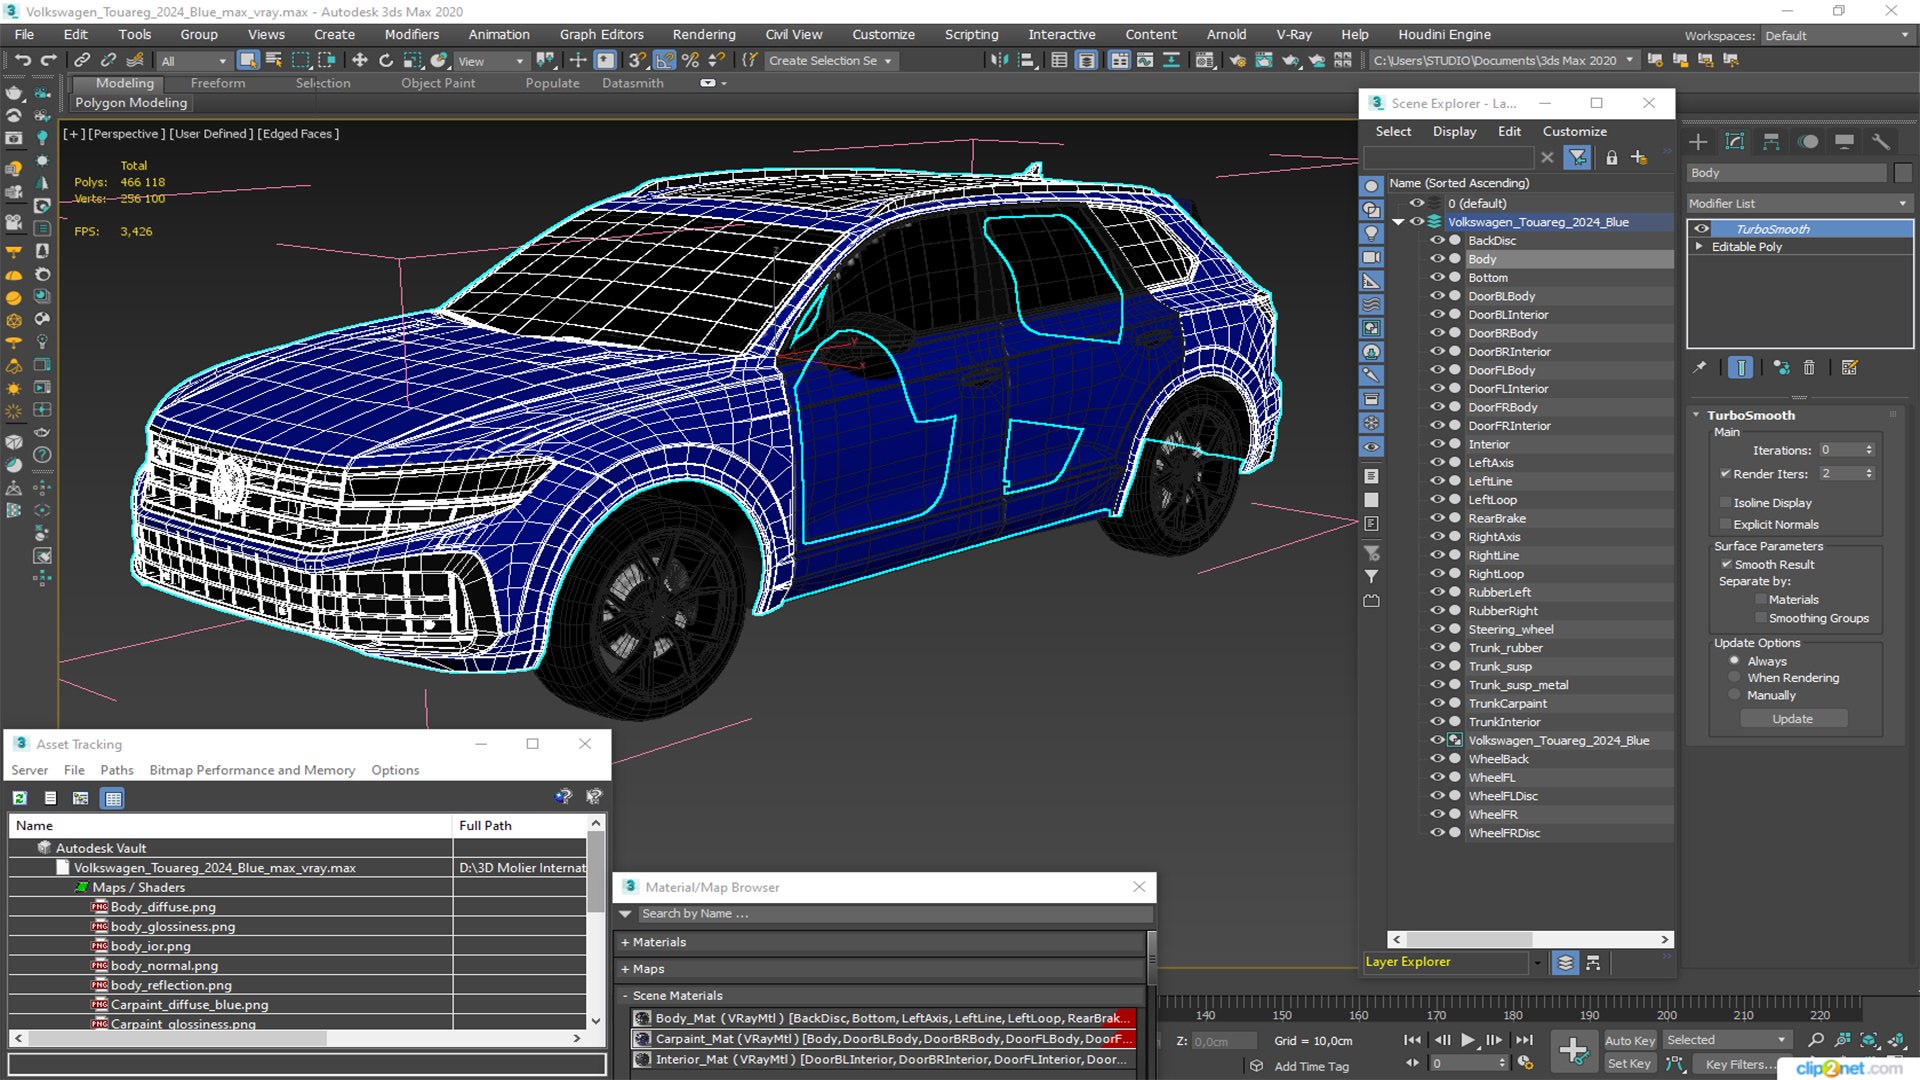Click the Undo arrow in main toolbar
Image resolution: width=1920 pixels, height=1080 pixels.
tap(22, 61)
